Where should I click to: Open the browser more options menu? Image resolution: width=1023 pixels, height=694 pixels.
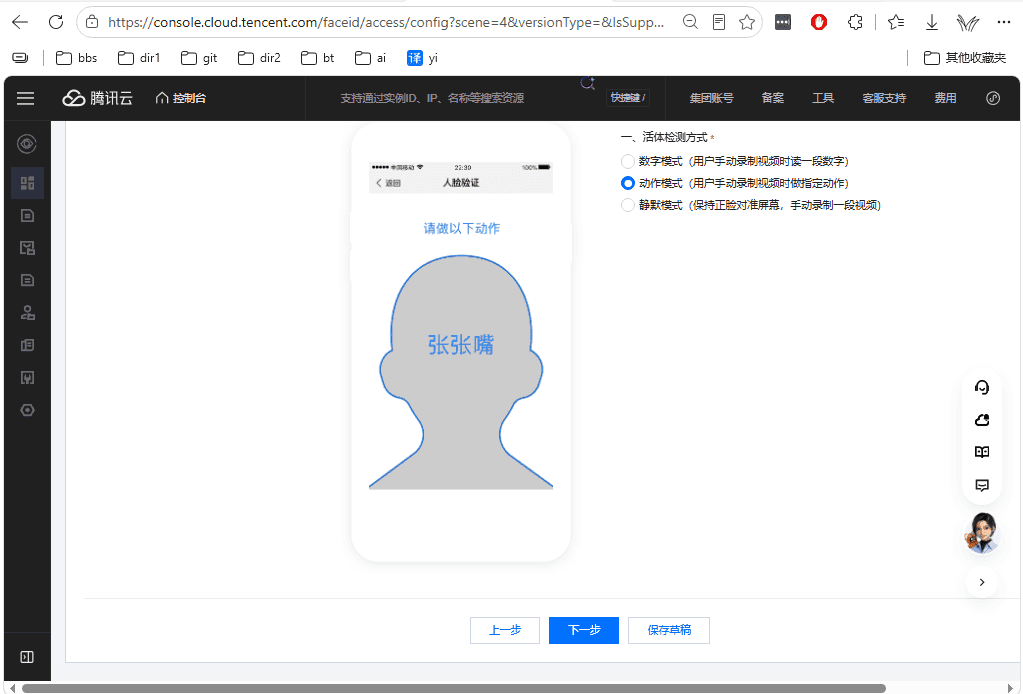pos(1003,22)
